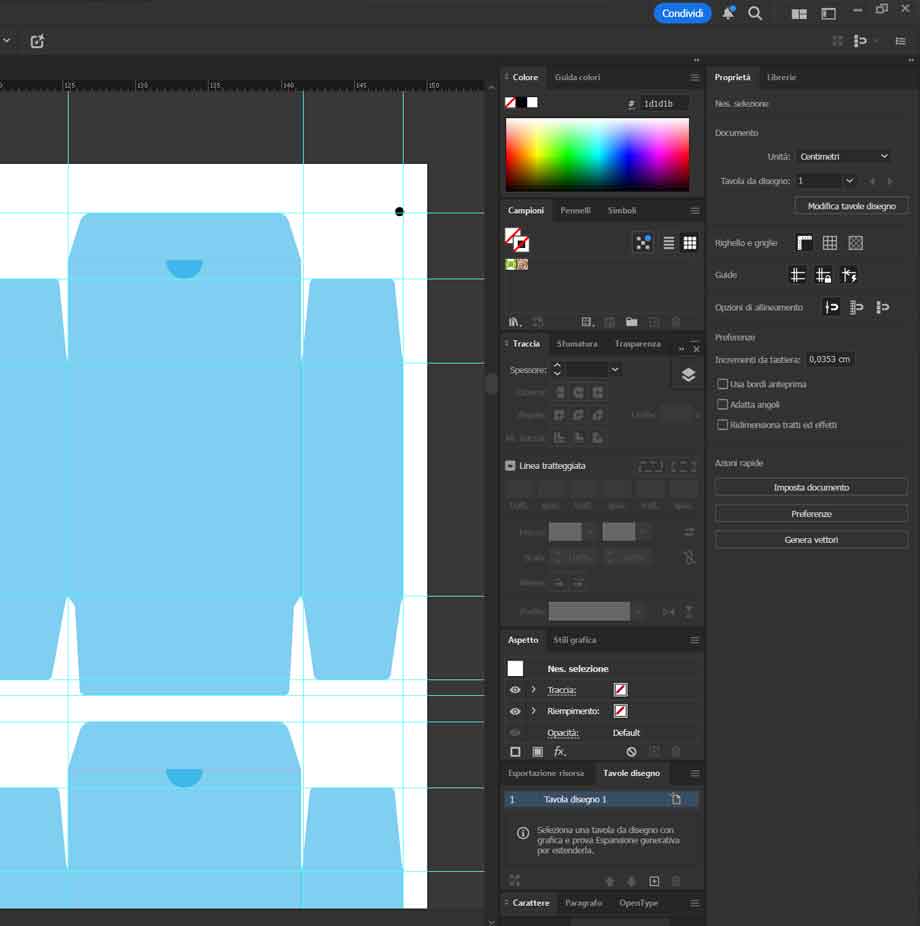The width and height of the screenshot is (920, 926).
Task: Enable the Adatta angoli option
Action: (722, 404)
